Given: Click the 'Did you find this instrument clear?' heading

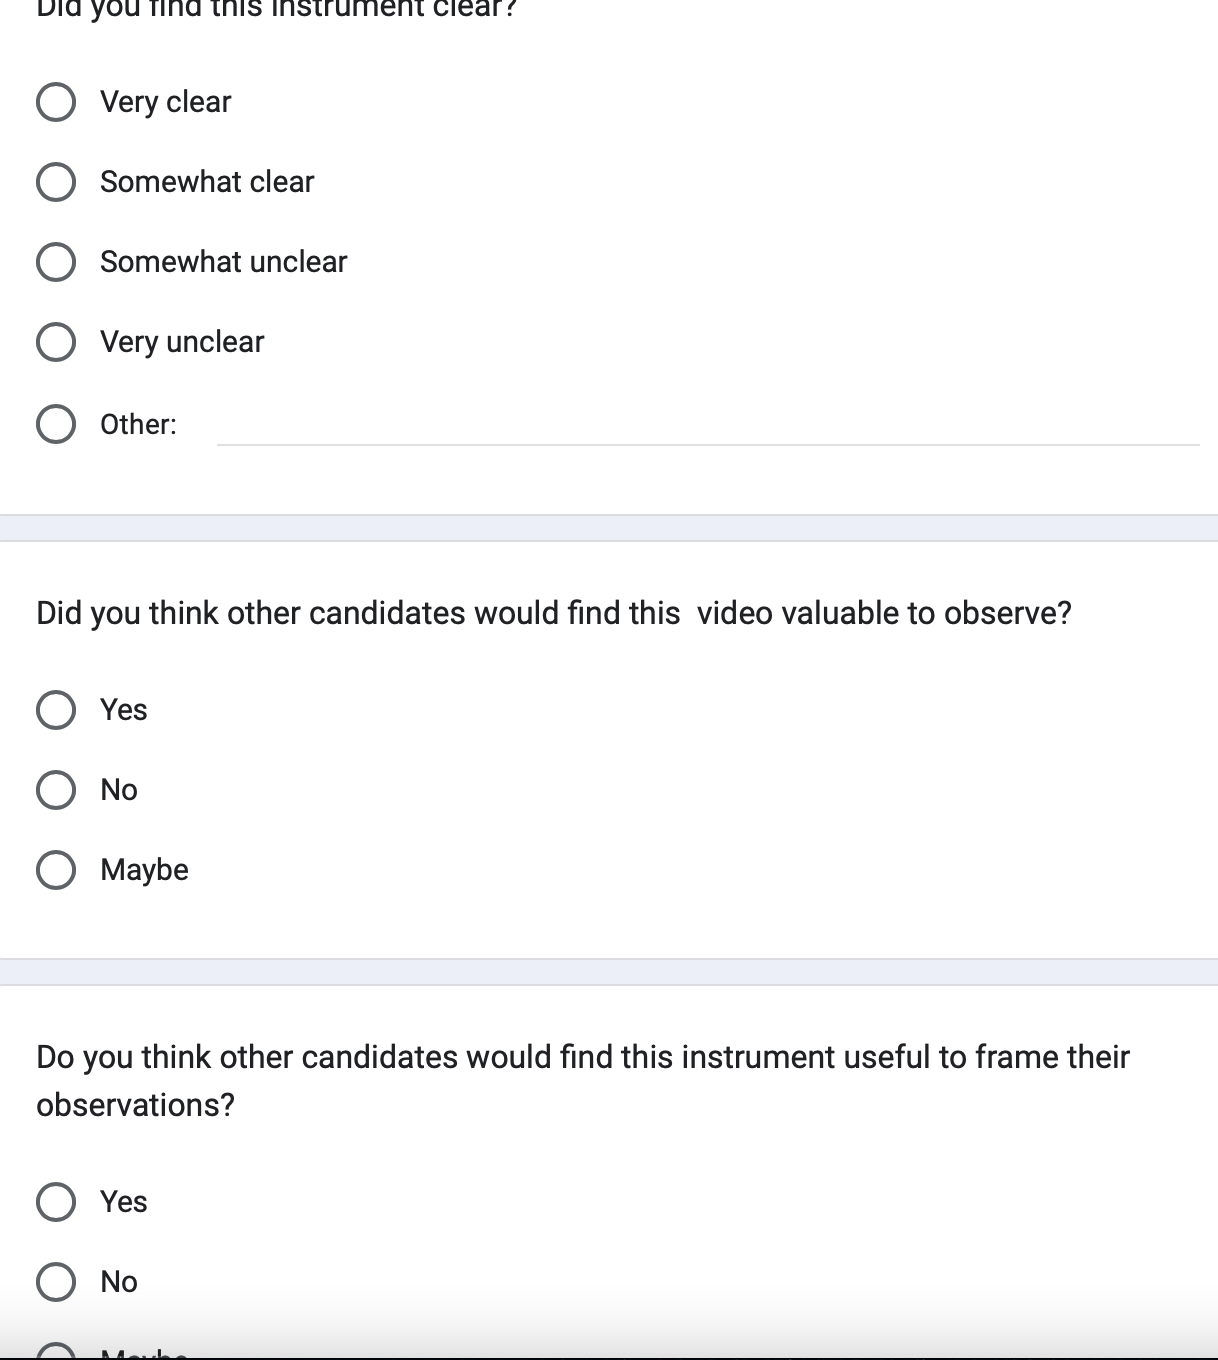Looking at the screenshot, I should [x=277, y=8].
